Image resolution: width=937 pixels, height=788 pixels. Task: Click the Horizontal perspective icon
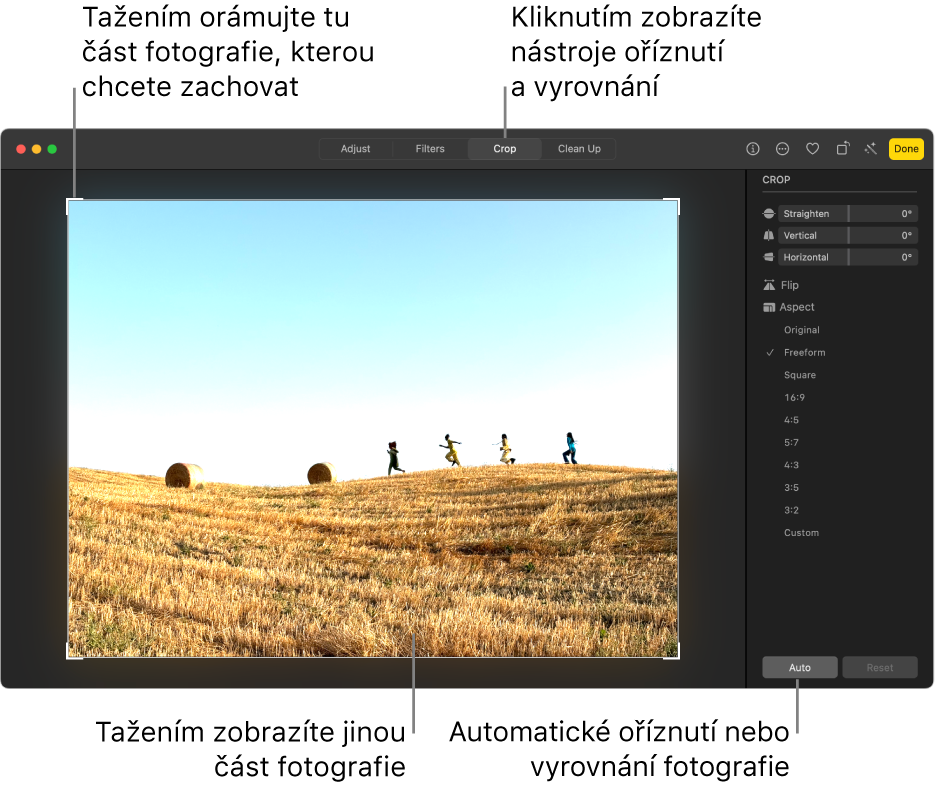pos(769,257)
